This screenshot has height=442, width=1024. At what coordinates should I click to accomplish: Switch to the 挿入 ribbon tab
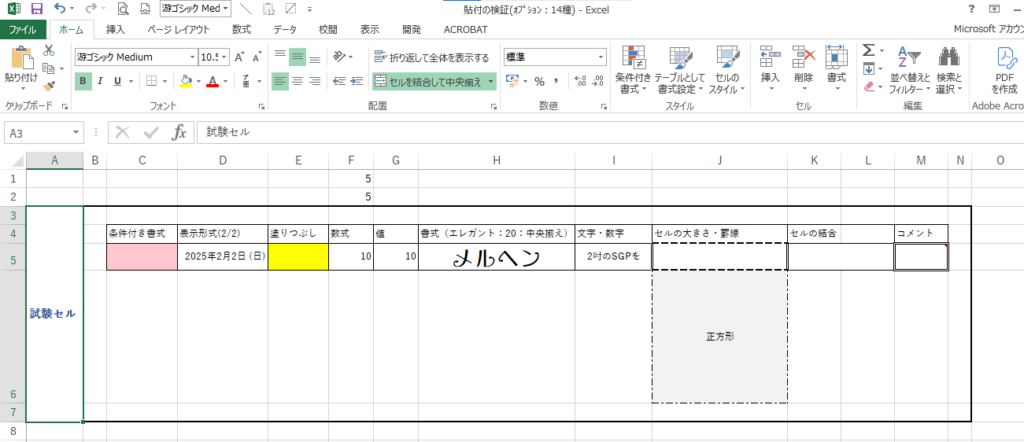(x=116, y=31)
